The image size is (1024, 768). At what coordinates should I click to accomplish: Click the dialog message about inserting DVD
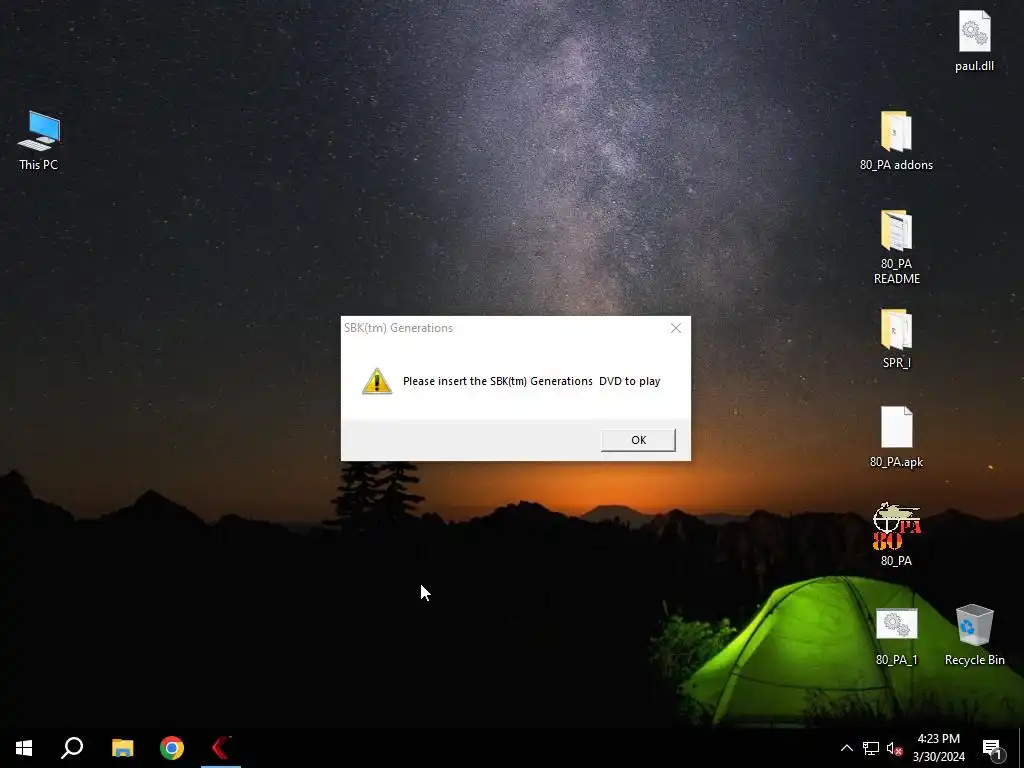tap(532, 381)
